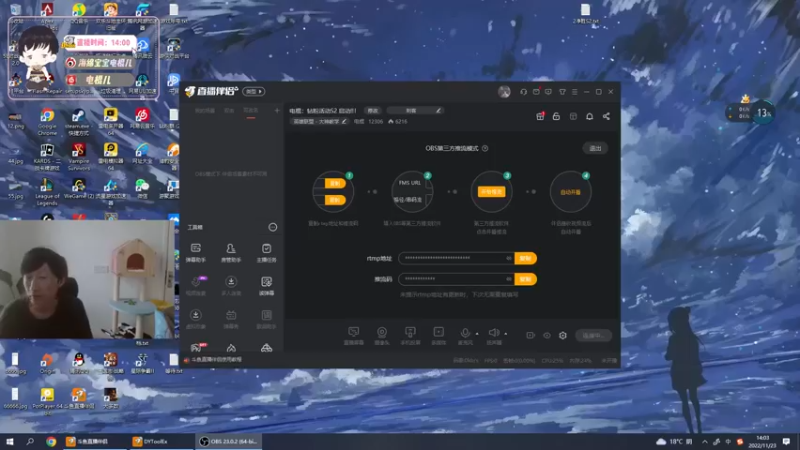Reveal the hidden 推流码 with its eye icon
800x450 pixels.
[509, 279]
